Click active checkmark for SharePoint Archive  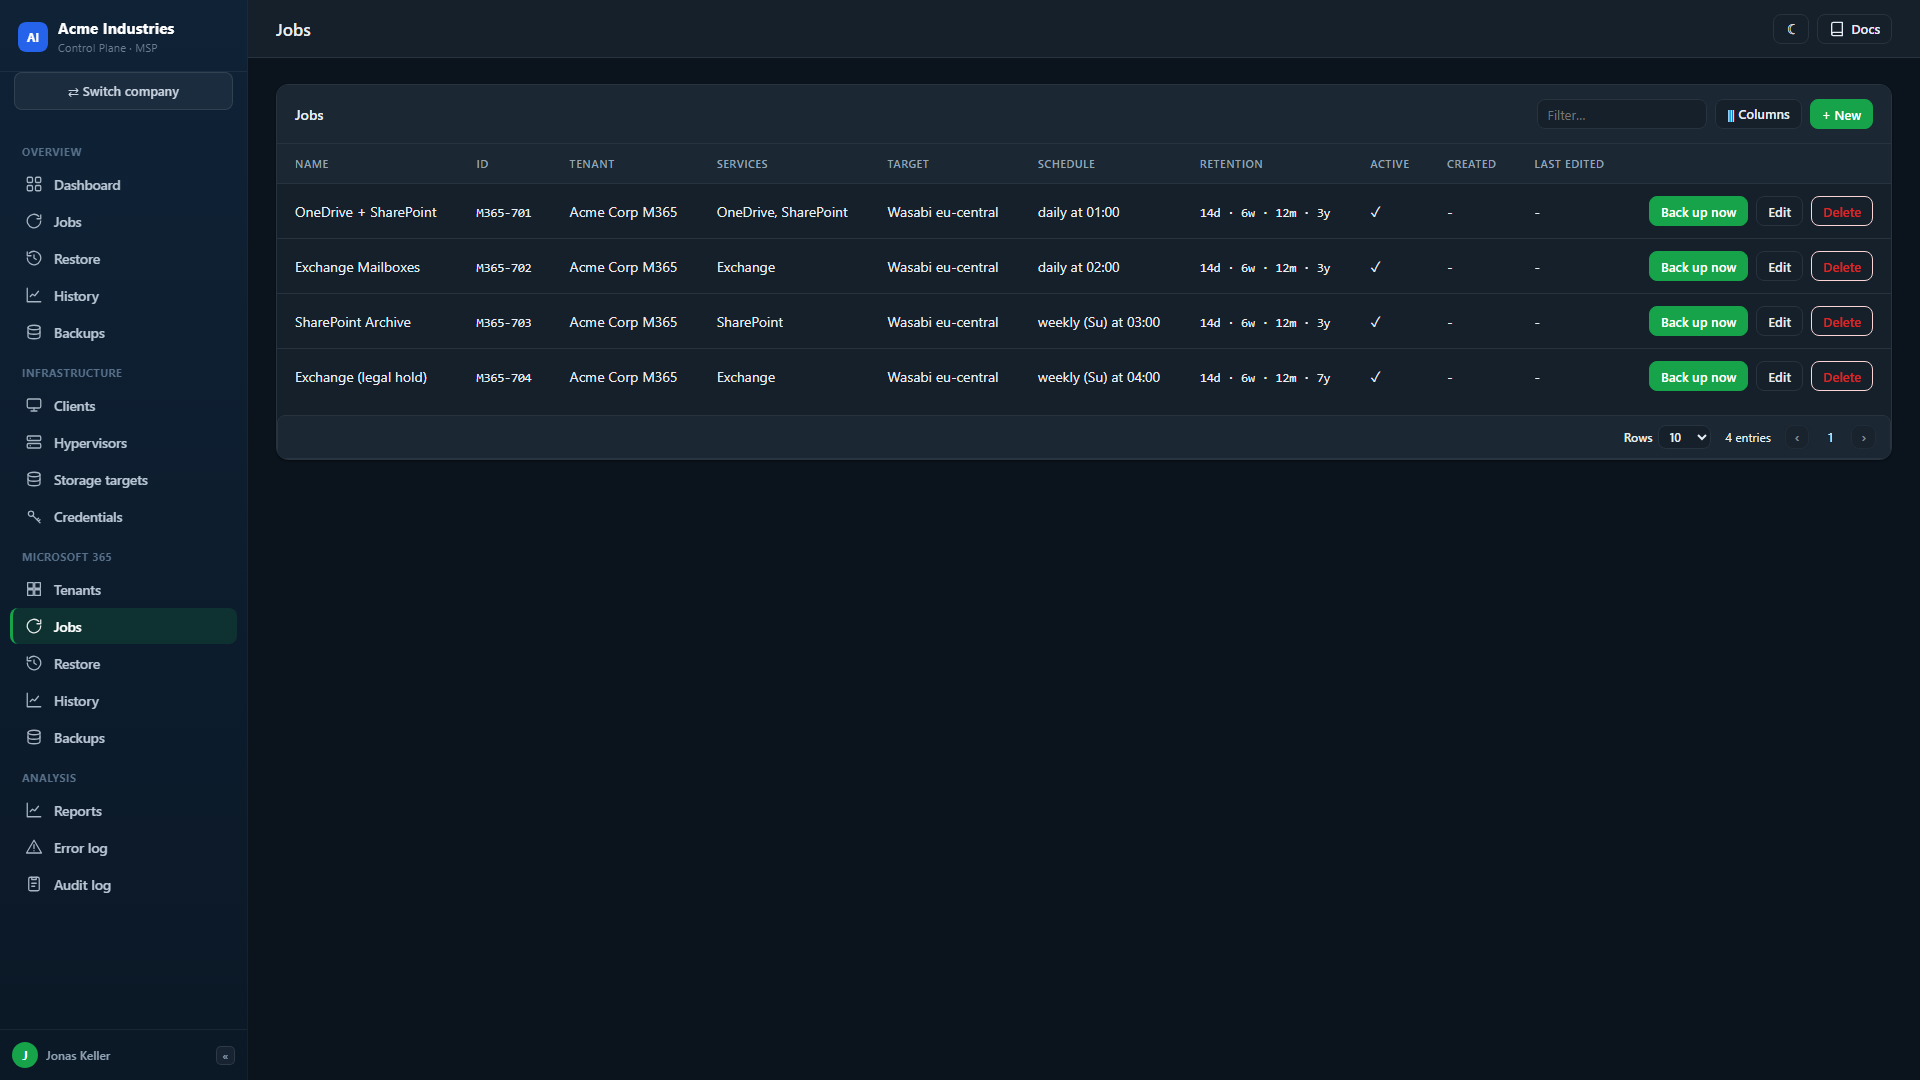tap(1375, 322)
